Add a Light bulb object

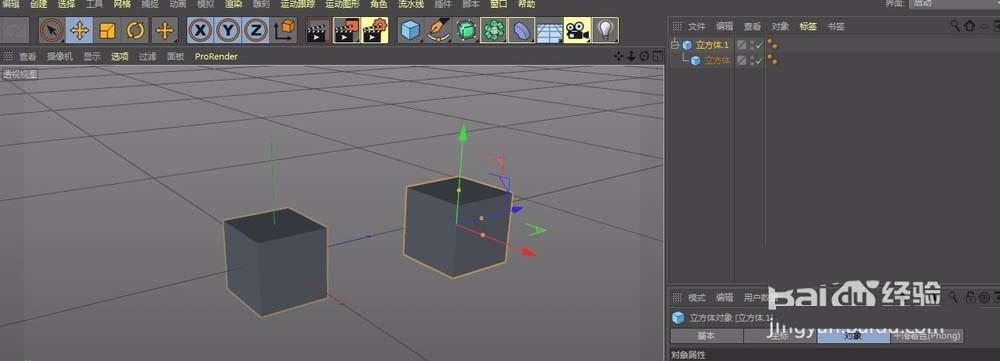point(605,31)
